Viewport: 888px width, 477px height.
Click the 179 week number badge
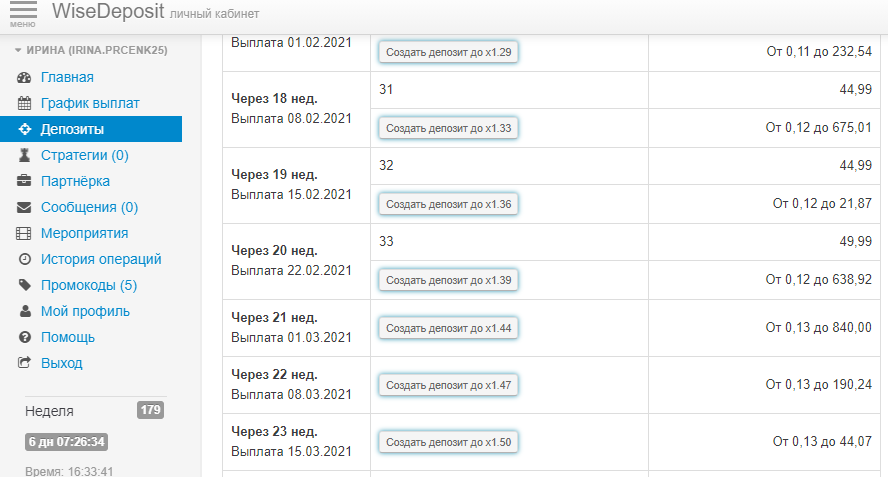click(150, 410)
